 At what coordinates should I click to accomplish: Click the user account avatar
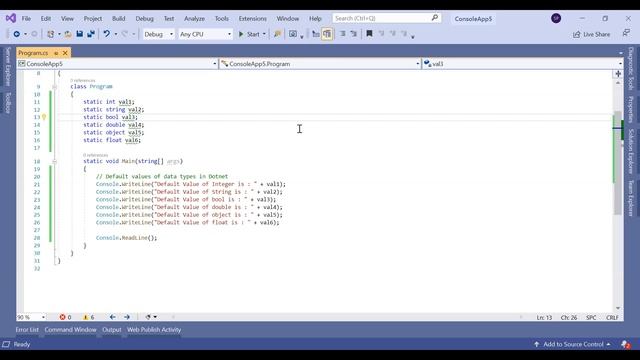tap(556, 18)
